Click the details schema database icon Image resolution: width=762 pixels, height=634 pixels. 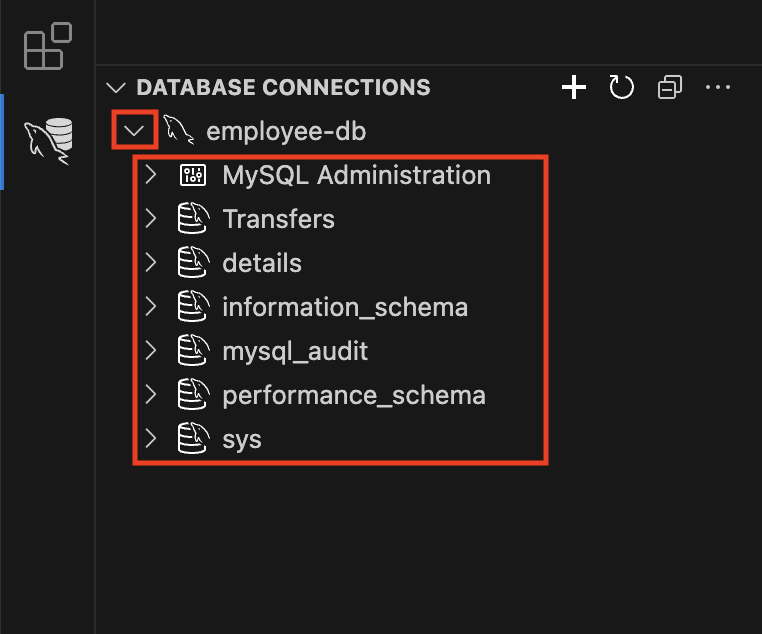(193, 263)
